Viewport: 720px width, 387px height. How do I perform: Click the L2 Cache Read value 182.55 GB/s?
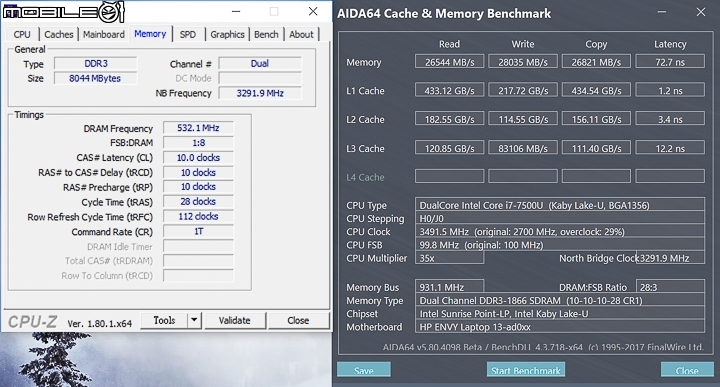pyautogui.click(x=449, y=119)
